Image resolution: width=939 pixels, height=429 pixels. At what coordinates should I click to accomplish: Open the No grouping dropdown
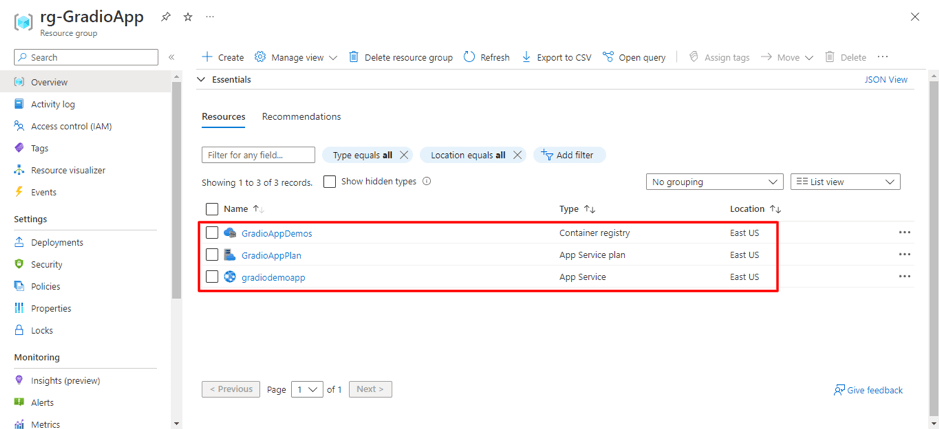click(714, 182)
